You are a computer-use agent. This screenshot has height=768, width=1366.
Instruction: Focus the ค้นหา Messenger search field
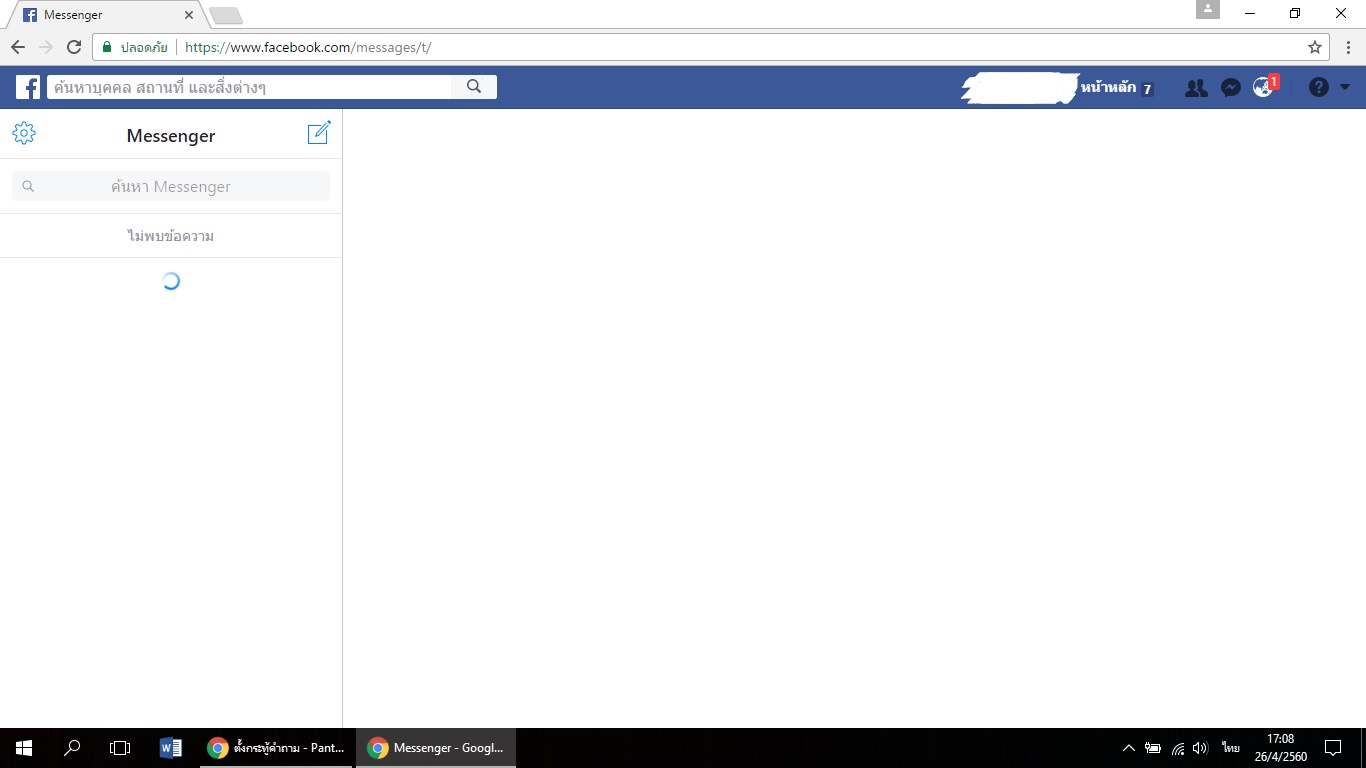tap(171, 186)
